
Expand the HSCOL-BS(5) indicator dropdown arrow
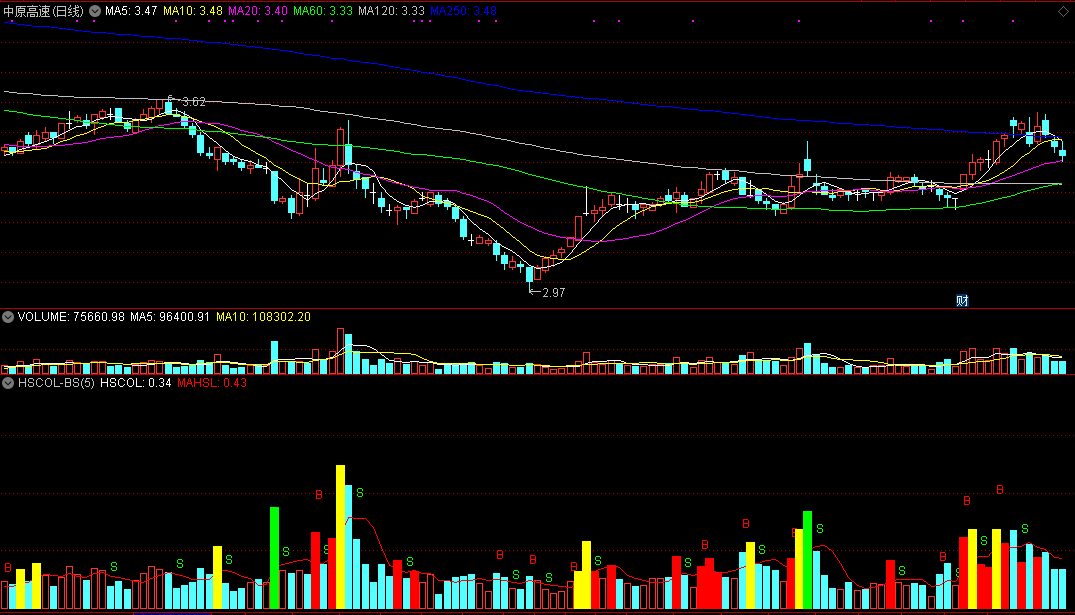[8, 383]
